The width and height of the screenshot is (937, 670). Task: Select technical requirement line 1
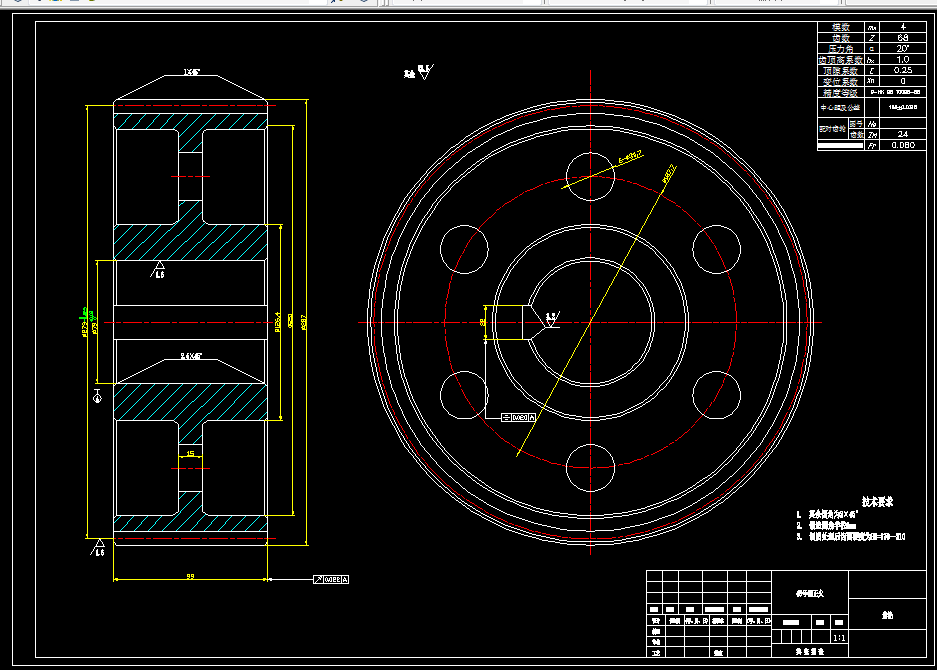coord(828,515)
